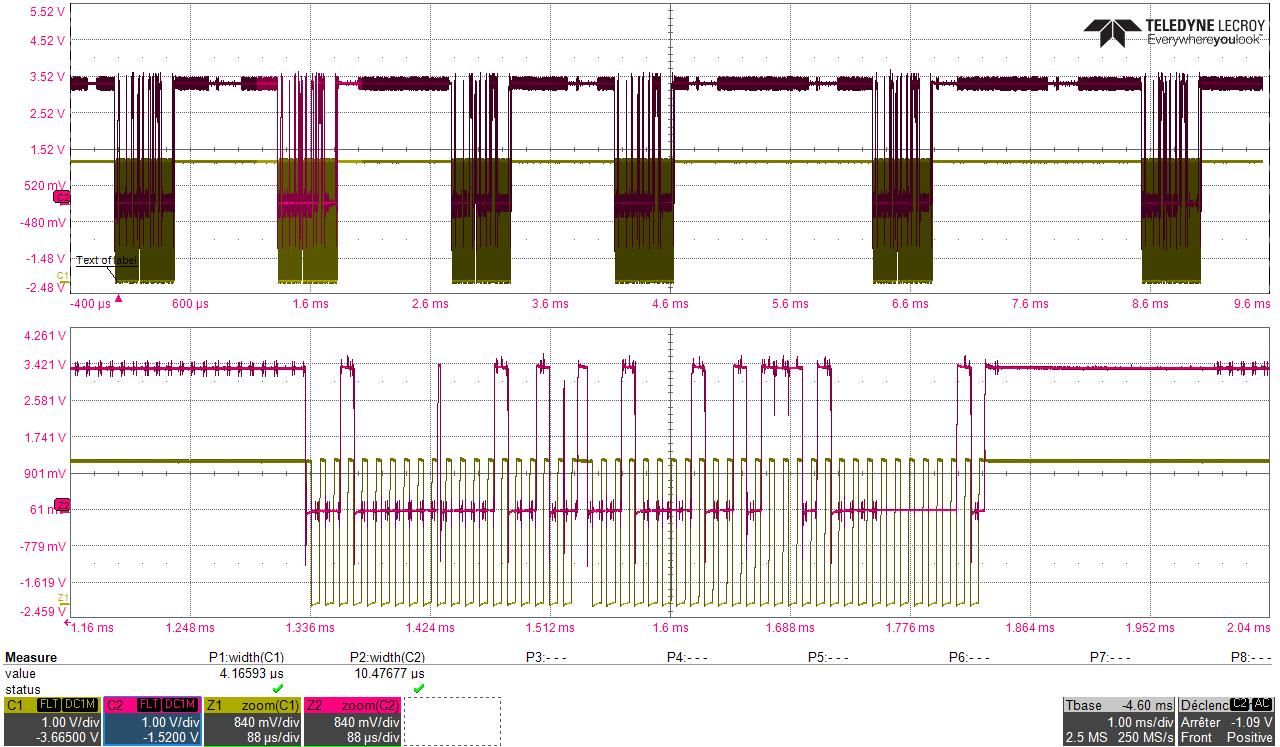This screenshot has height=747, width=1280.
Task: Click the DC1M badge in C2 descriptor
Action: coord(180,705)
